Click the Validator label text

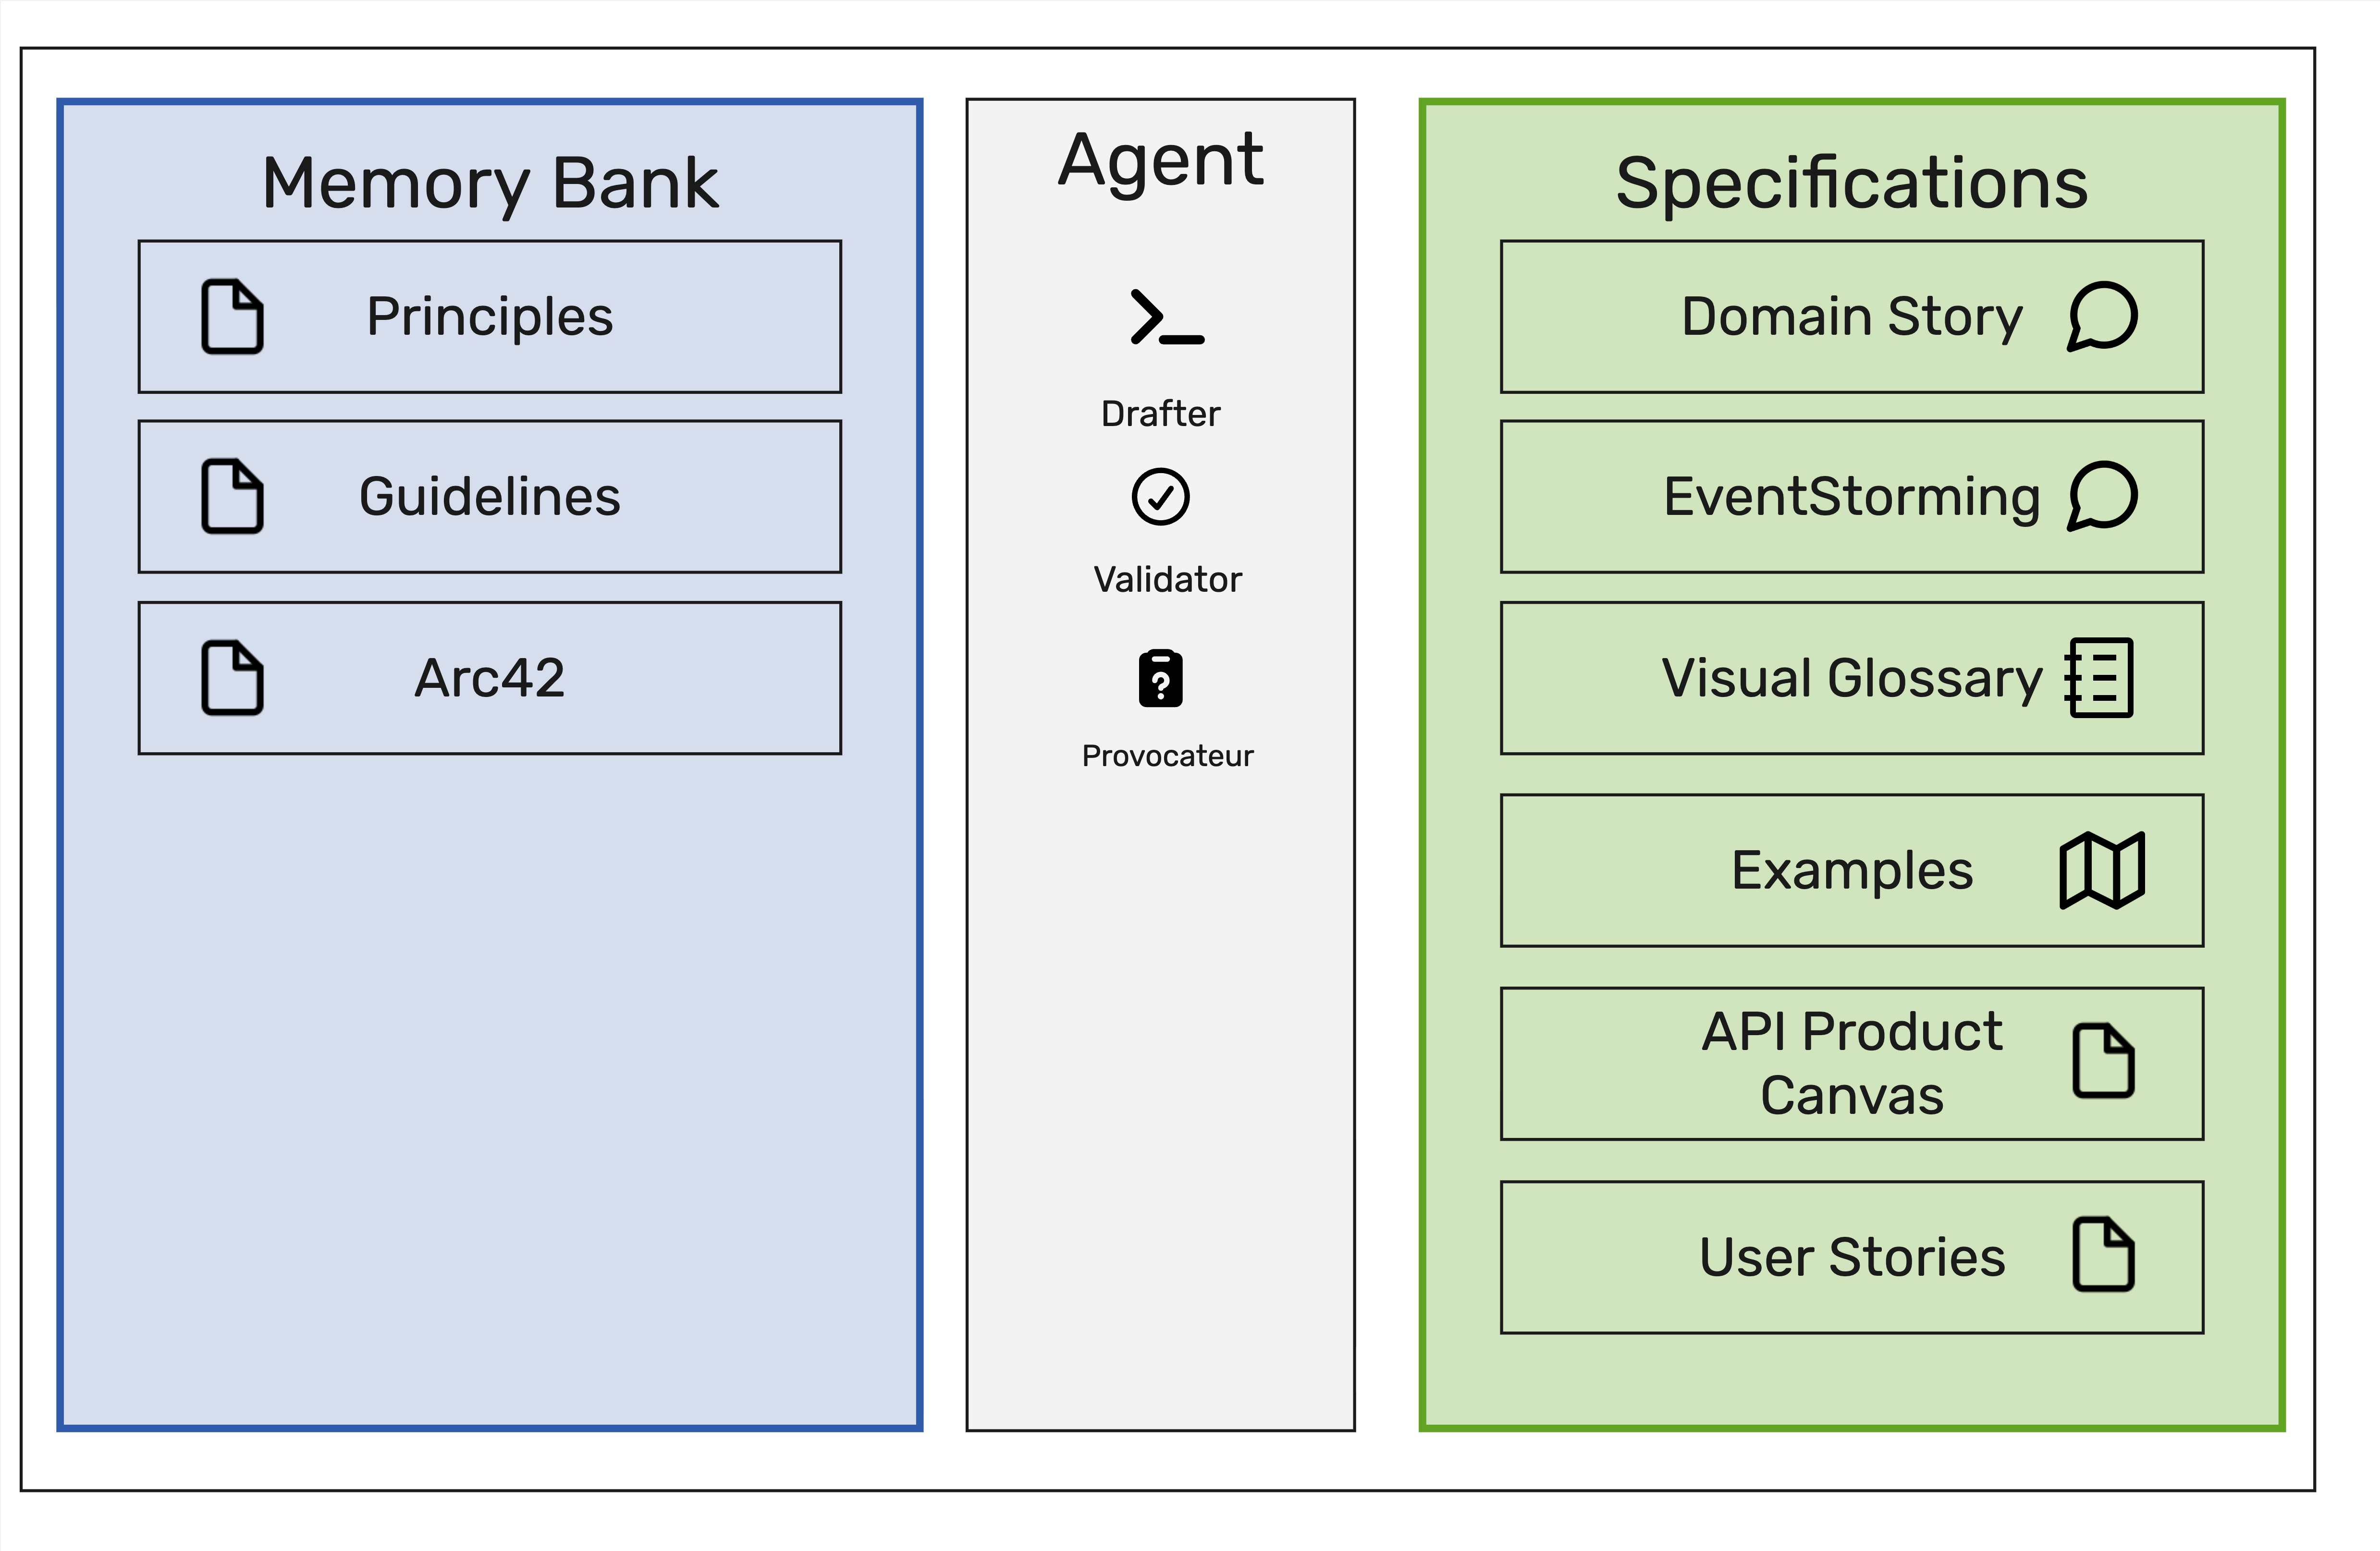pyautogui.click(x=1167, y=579)
